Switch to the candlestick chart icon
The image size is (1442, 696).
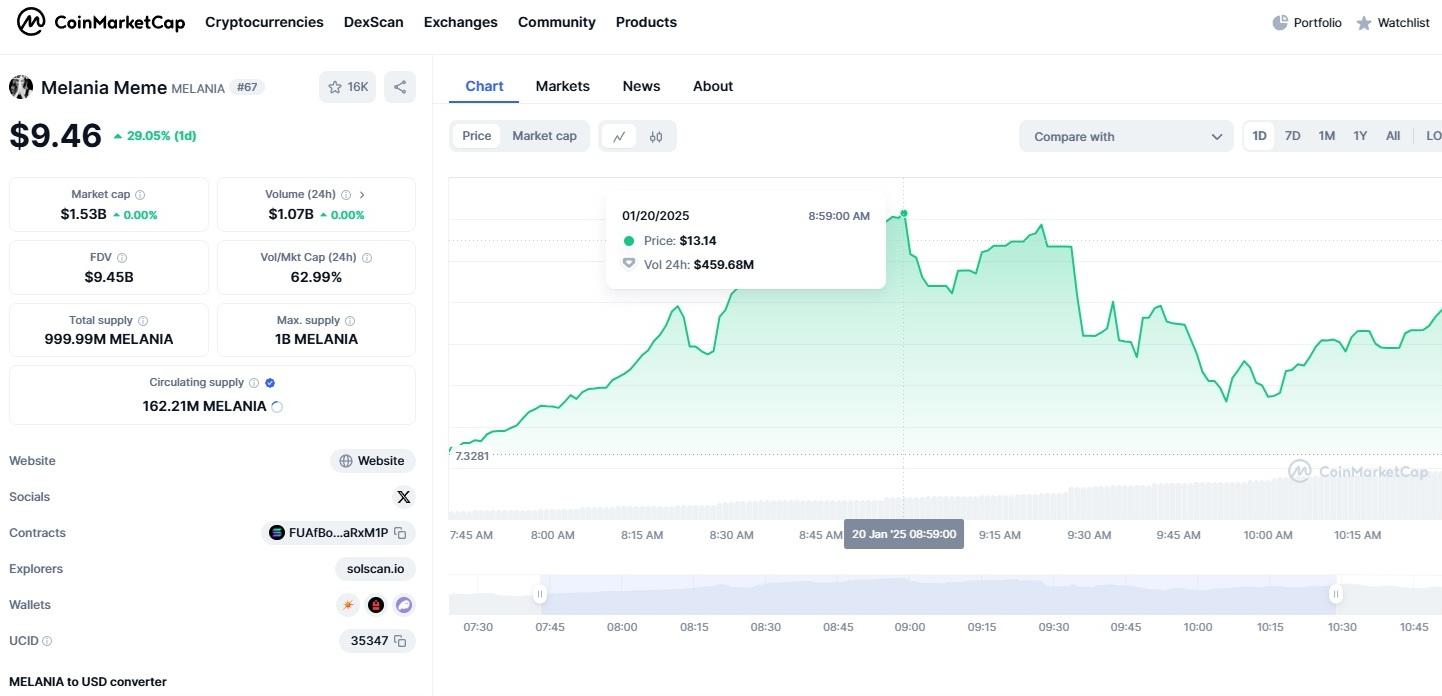(656, 137)
